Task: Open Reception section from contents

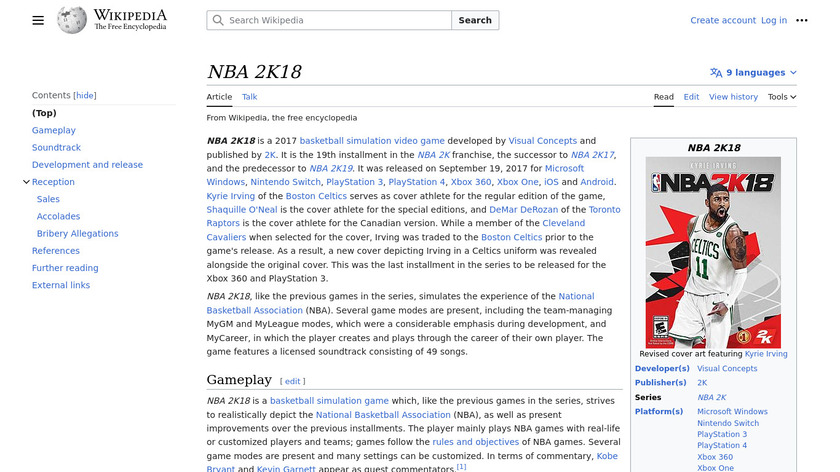Action: (x=53, y=182)
